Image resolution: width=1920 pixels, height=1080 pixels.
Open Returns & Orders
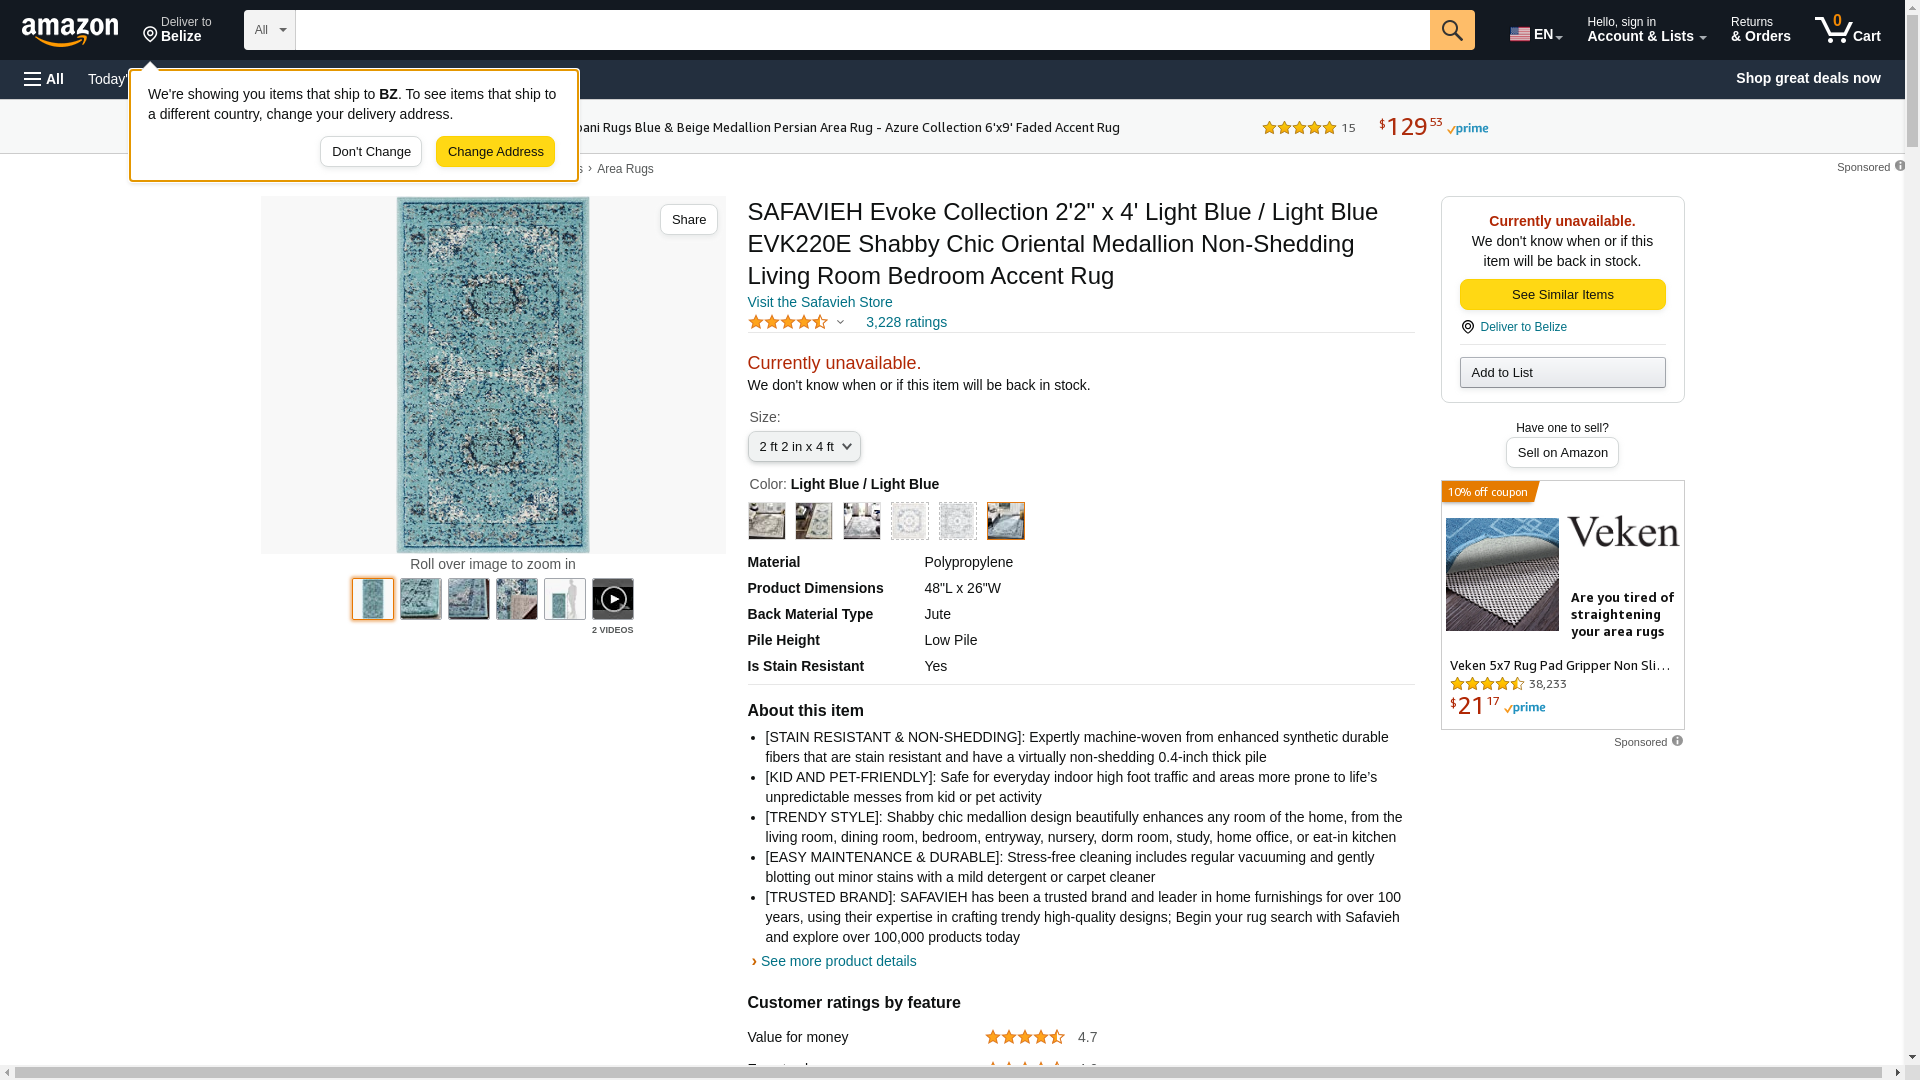click(x=1760, y=30)
